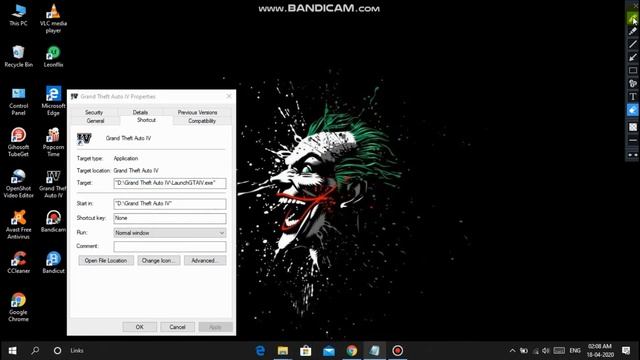This screenshot has height=360, width=640.
Task: Open taskbar search magnifier
Action: point(35,351)
